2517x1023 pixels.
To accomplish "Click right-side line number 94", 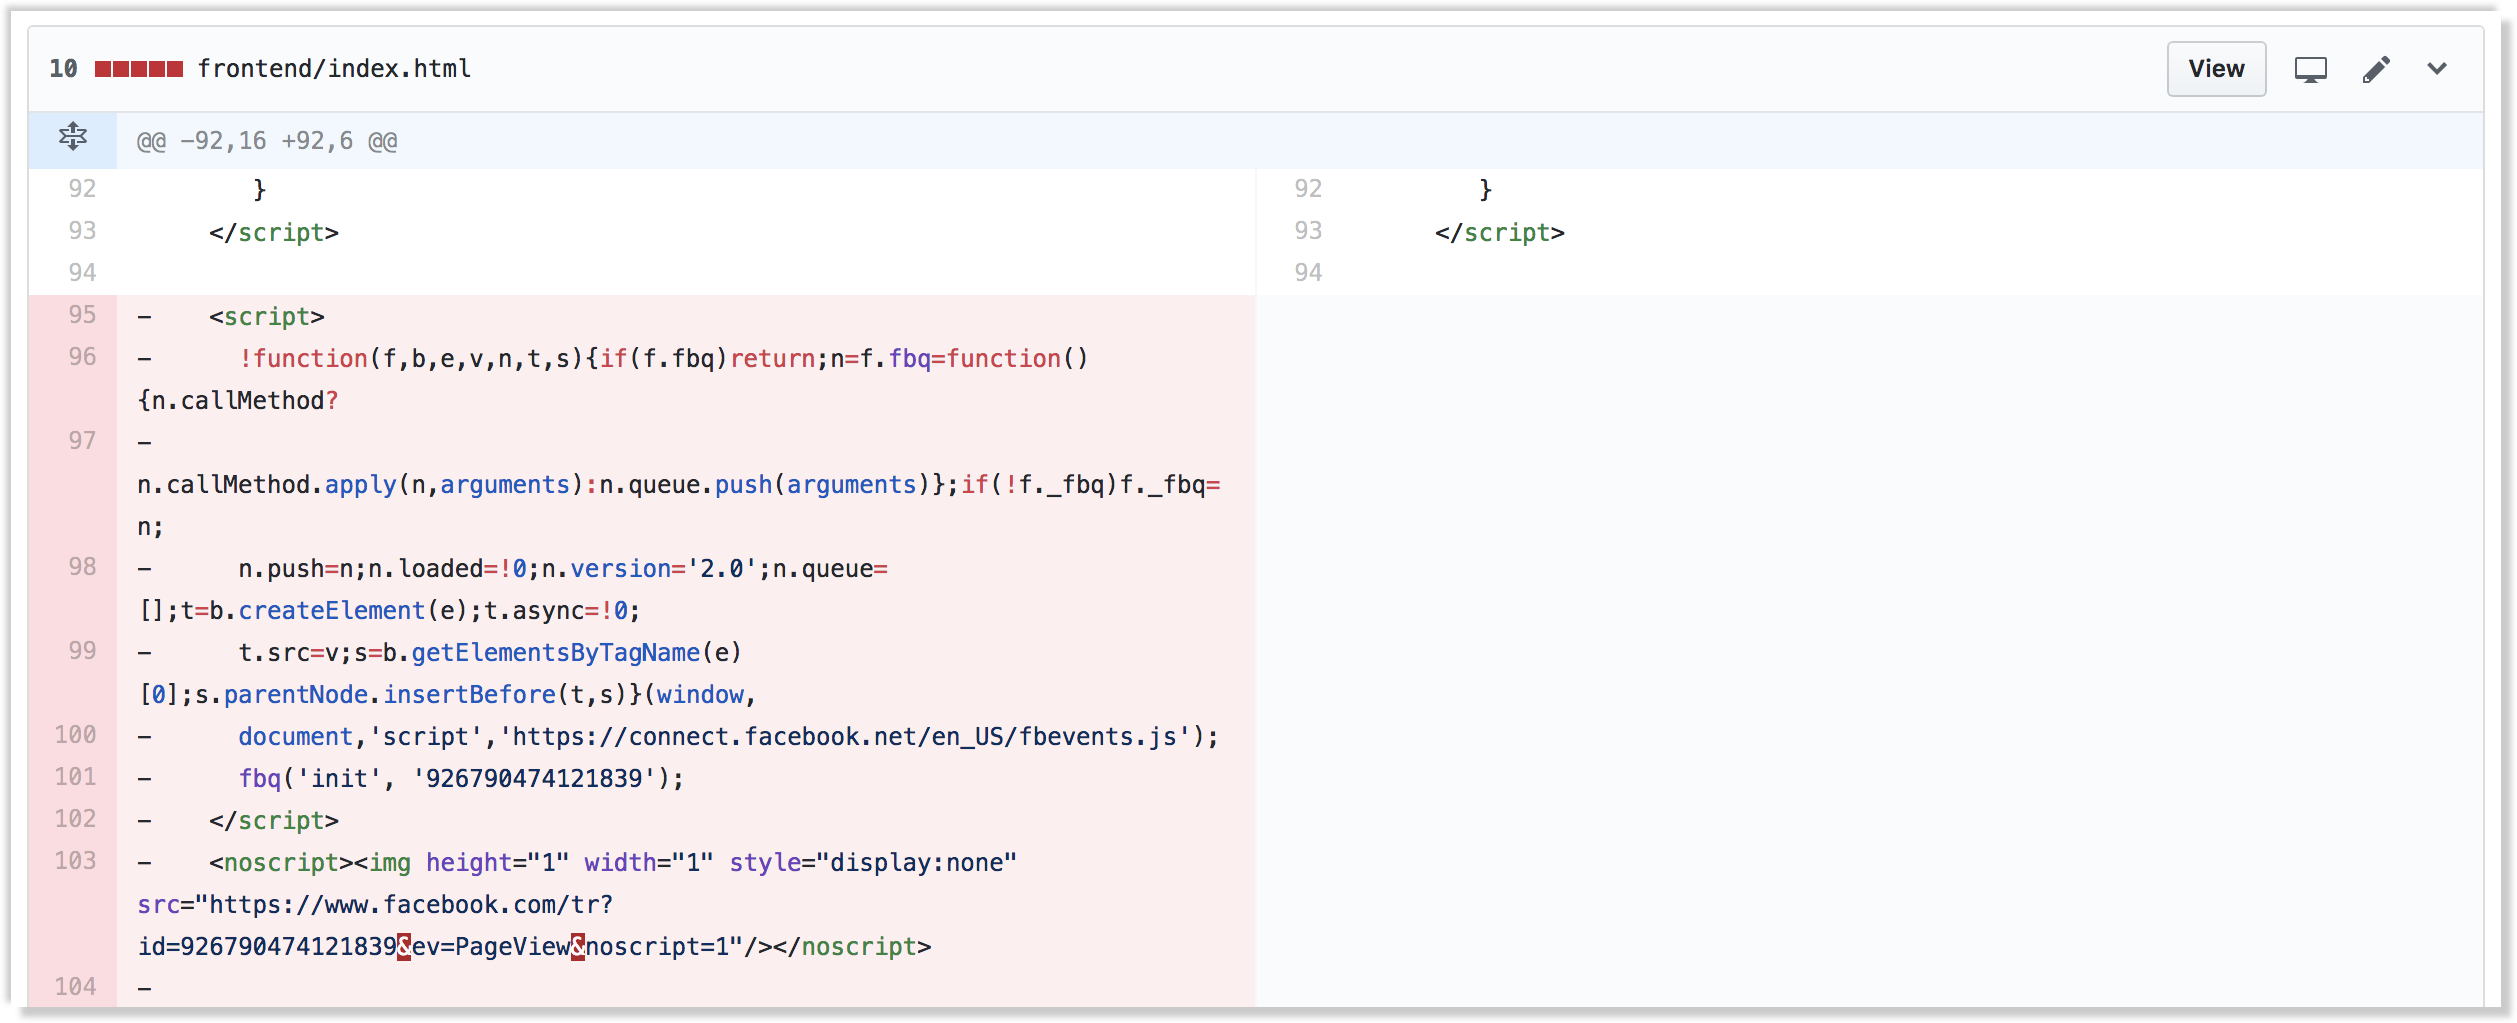I will point(1308,273).
